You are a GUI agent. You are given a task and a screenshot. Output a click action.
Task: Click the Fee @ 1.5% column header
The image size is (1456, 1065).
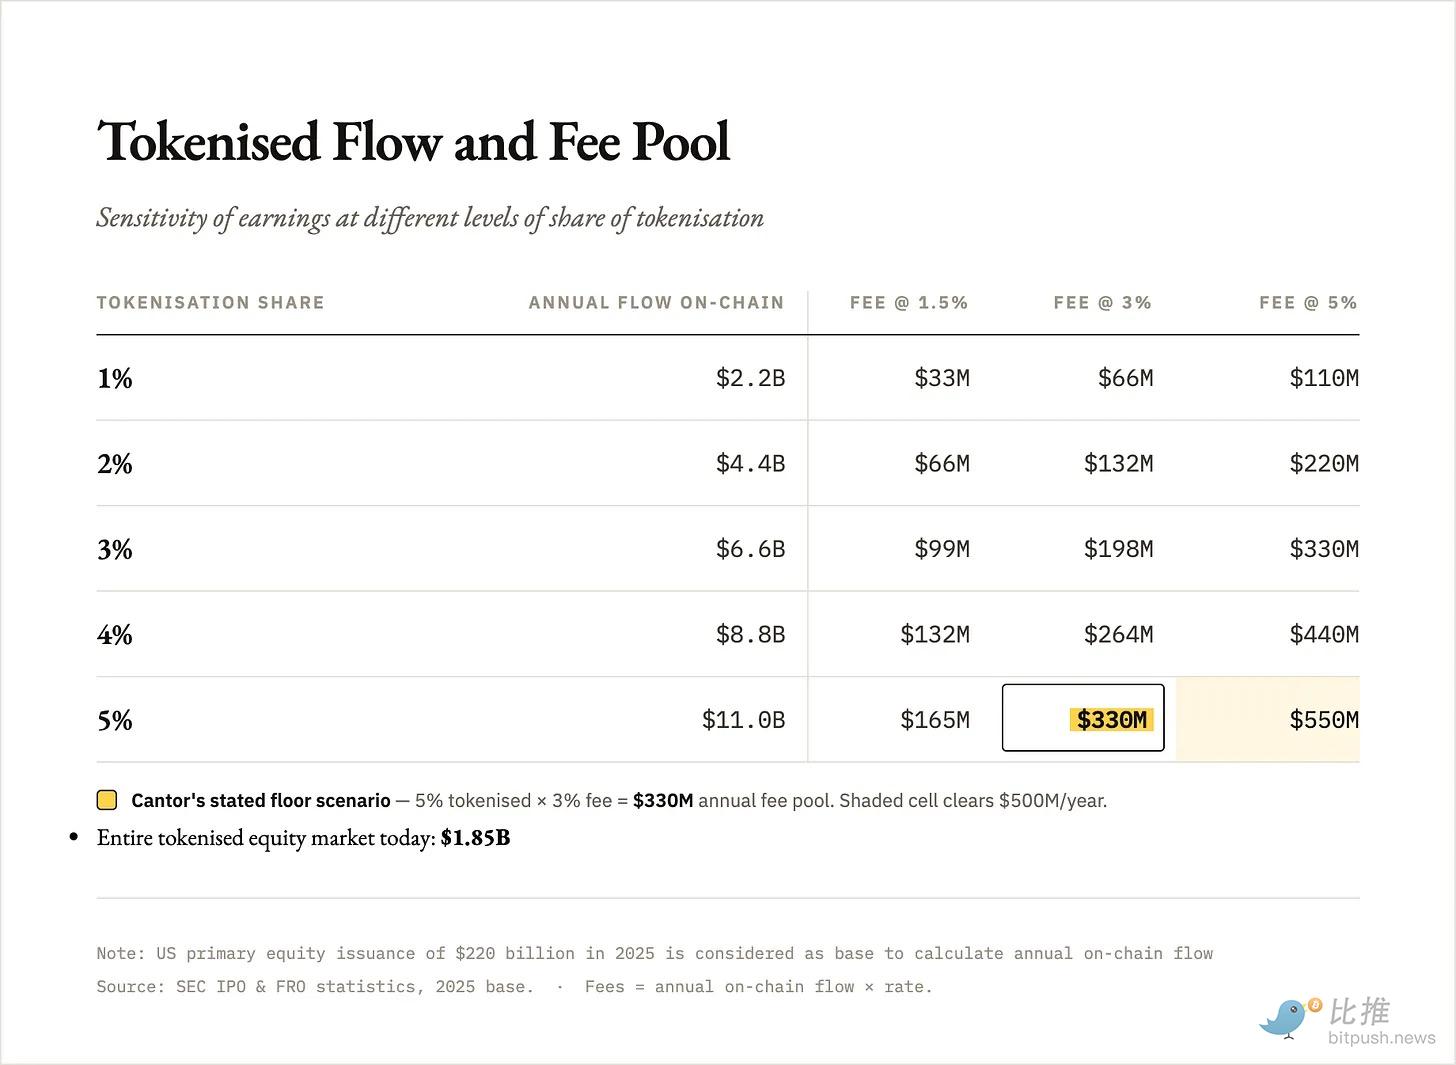pyautogui.click(x=909, y=302)
